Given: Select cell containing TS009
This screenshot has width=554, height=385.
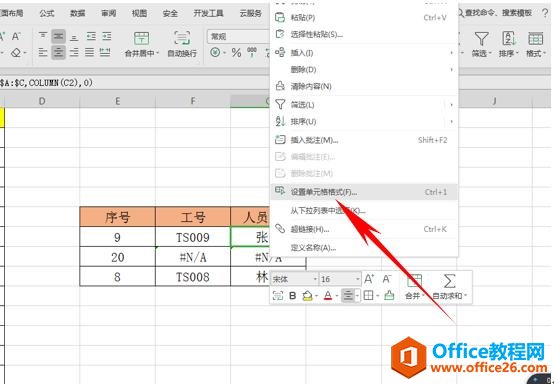Looking at the screenshot, I should pyautogui.click(x=193, y=237).
